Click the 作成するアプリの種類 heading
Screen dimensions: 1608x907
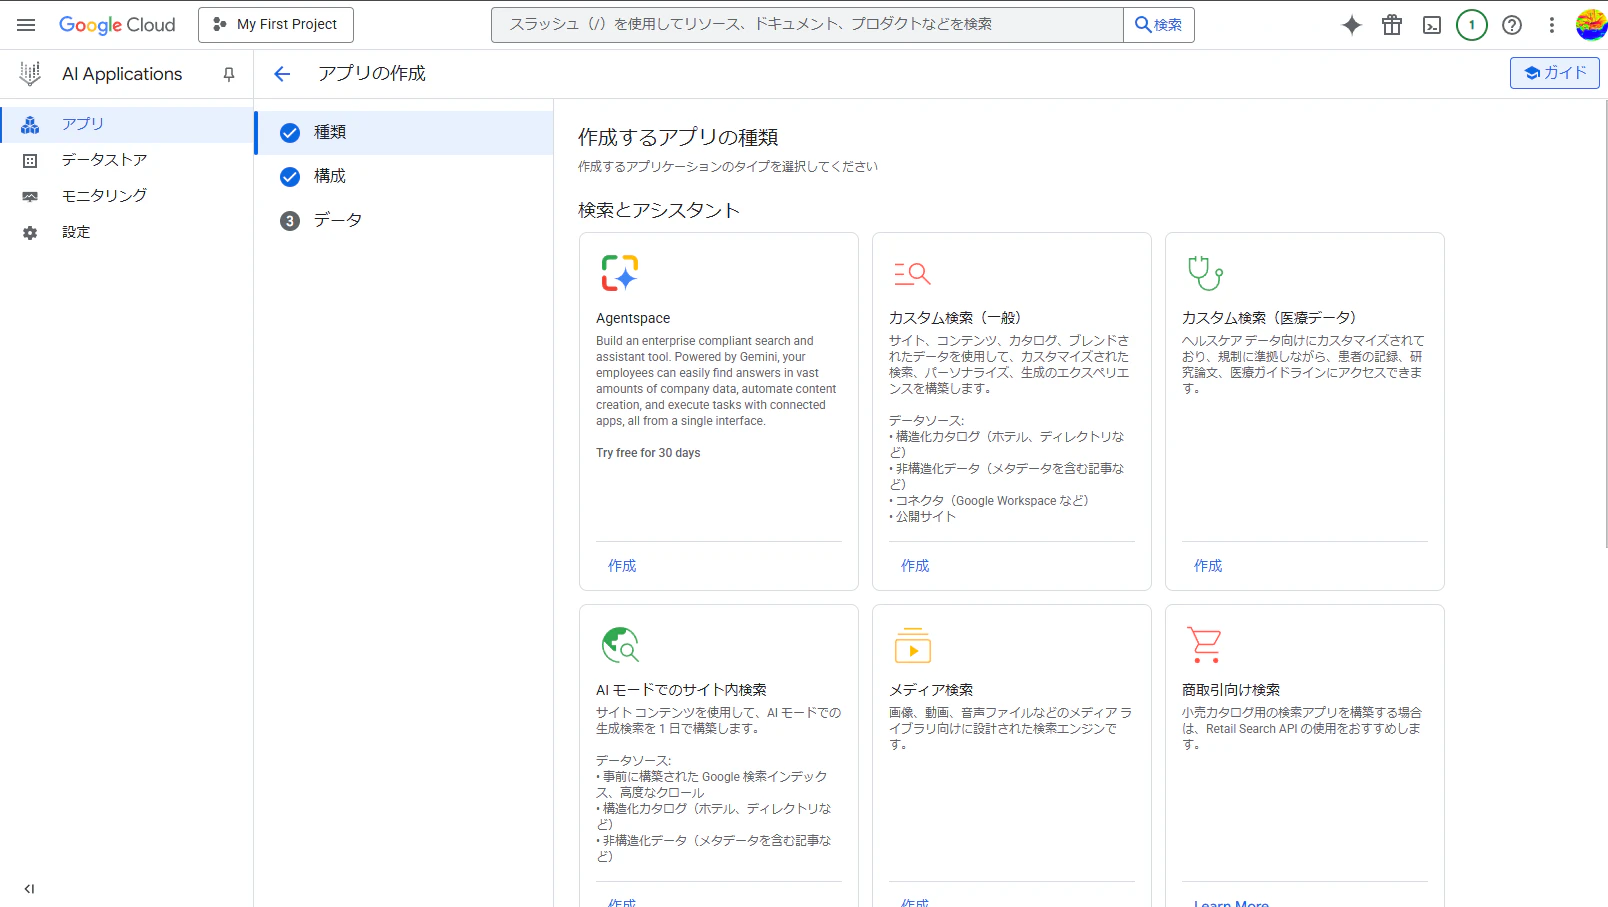point(678,138)
